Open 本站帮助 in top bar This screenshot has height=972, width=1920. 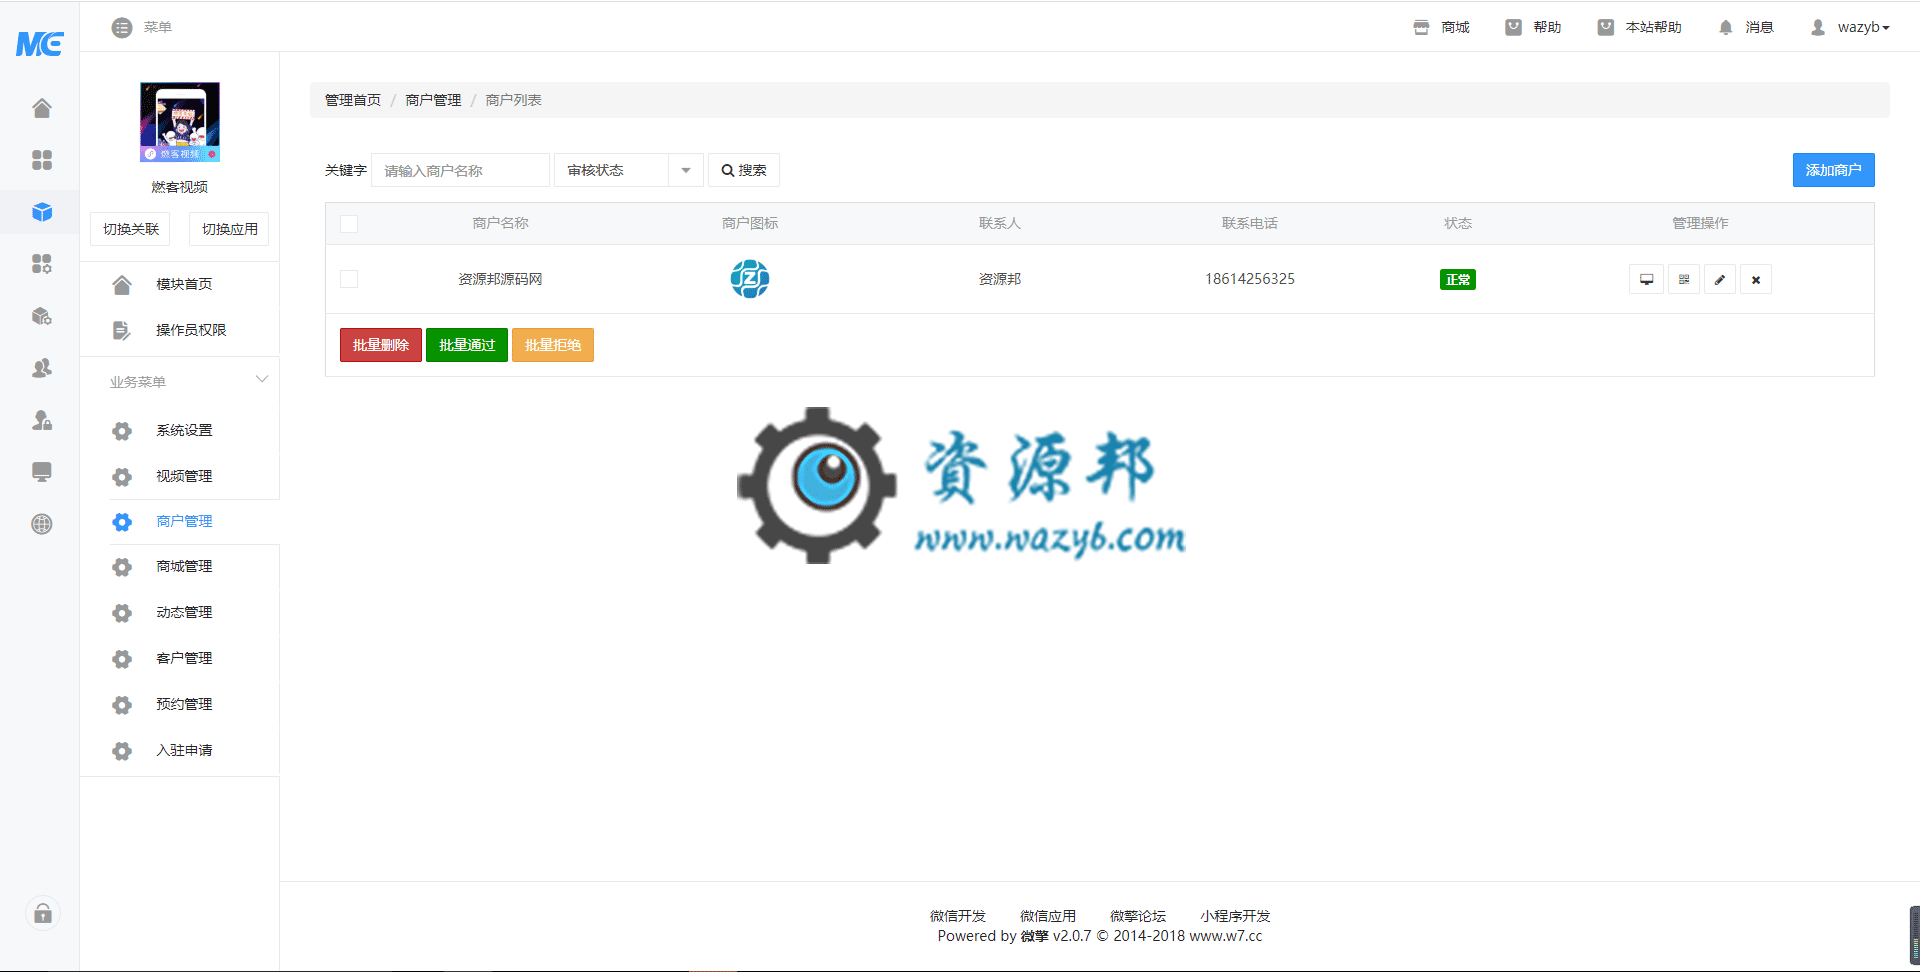[x=1640, y=28]
